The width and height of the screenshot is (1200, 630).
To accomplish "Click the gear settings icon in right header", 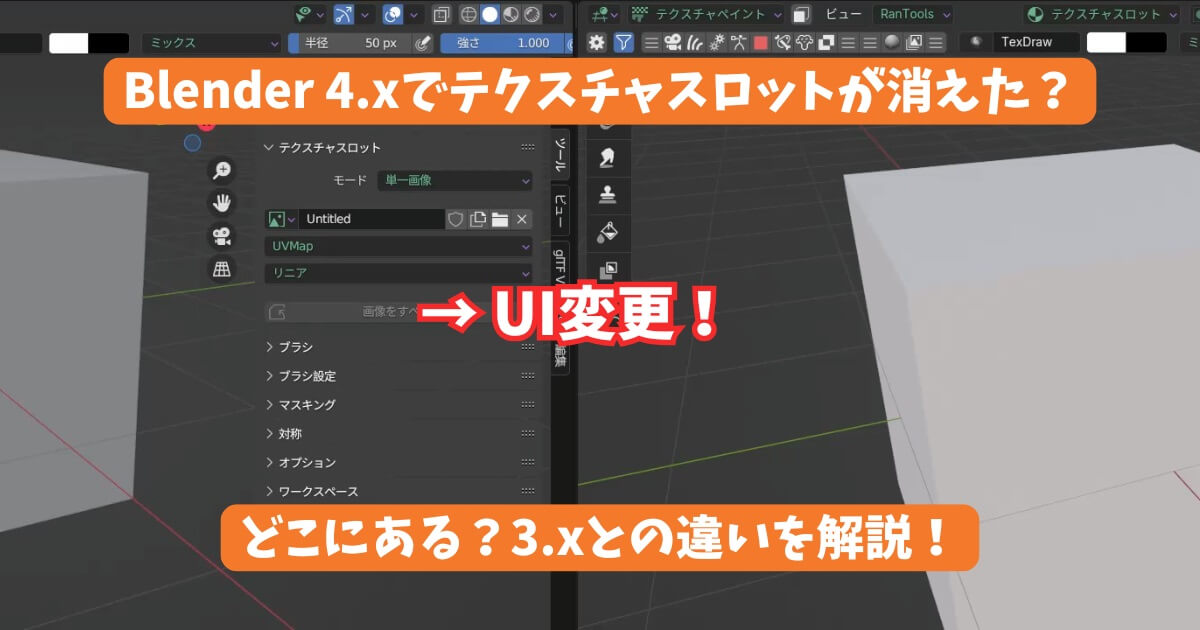I will click(x=596, y=43).
